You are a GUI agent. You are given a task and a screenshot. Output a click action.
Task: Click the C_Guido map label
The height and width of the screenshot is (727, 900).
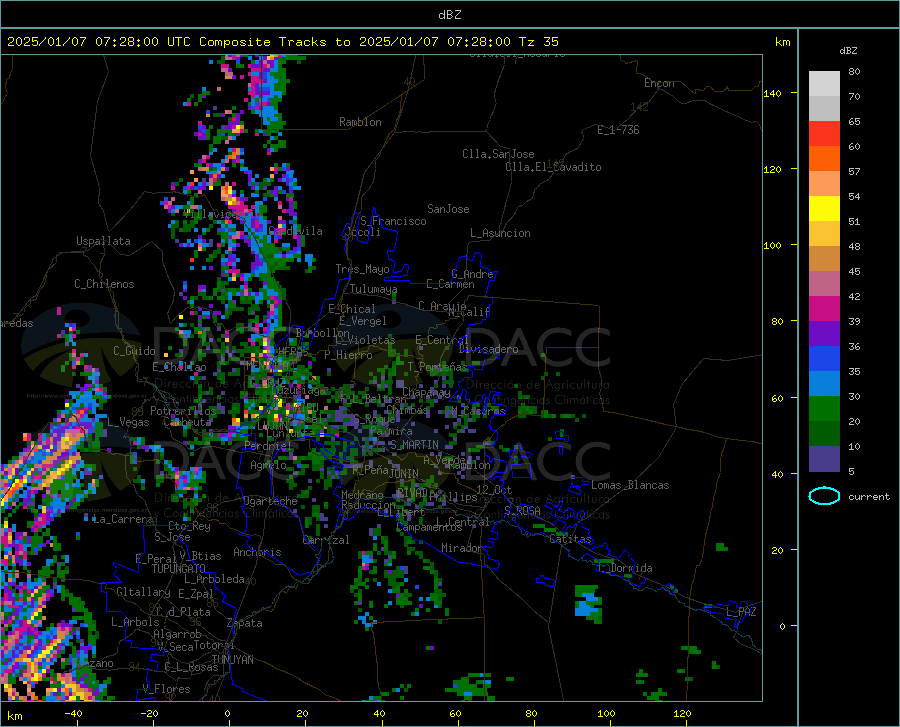[134, 351]
